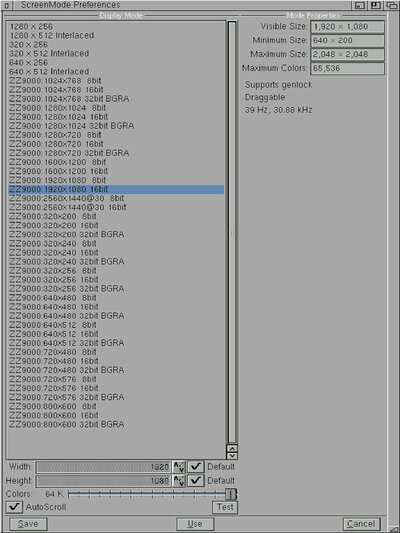Screen dimensions: 400x533
Task: Select ZZ9000:320x200 32bit BGRA mode
Action: click(116, 234)
